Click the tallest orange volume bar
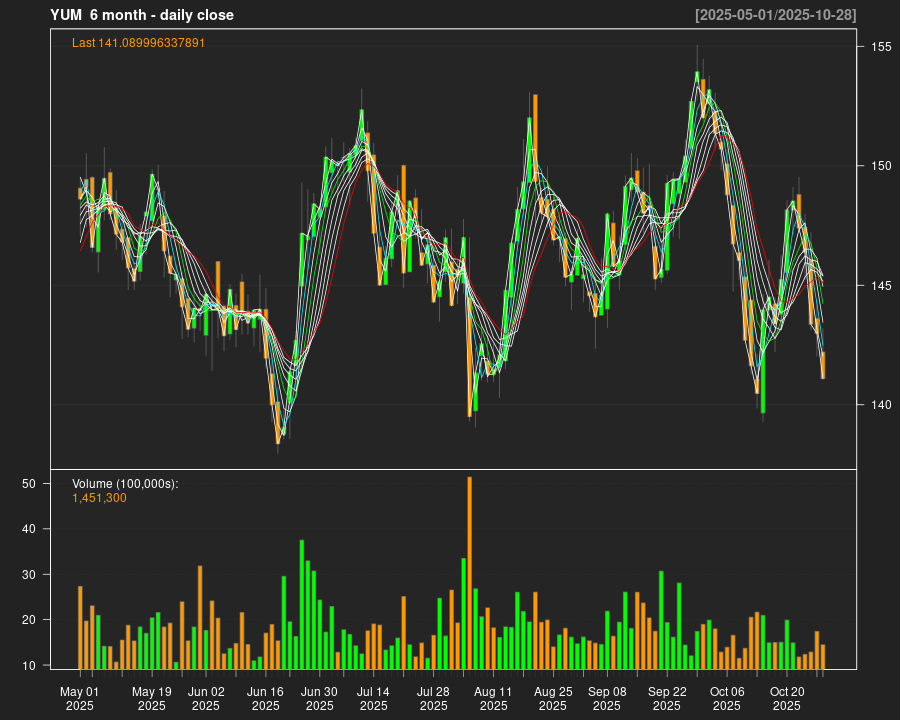Image resolution: width=900 pixels, height=720 pixels. tap(469, 572)
